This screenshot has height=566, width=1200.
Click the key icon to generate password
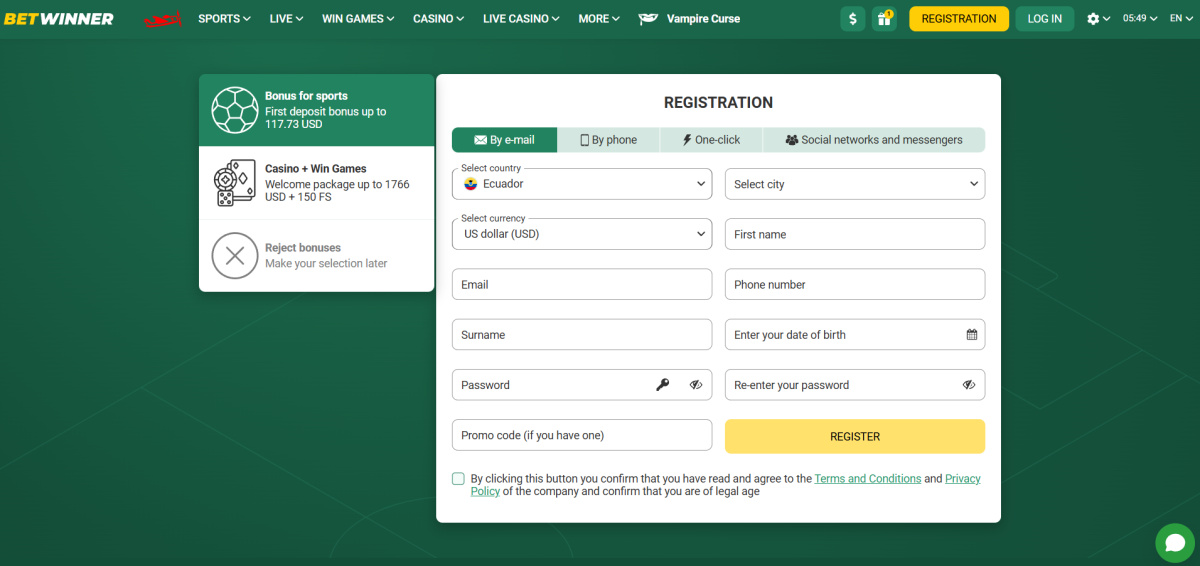662,385
